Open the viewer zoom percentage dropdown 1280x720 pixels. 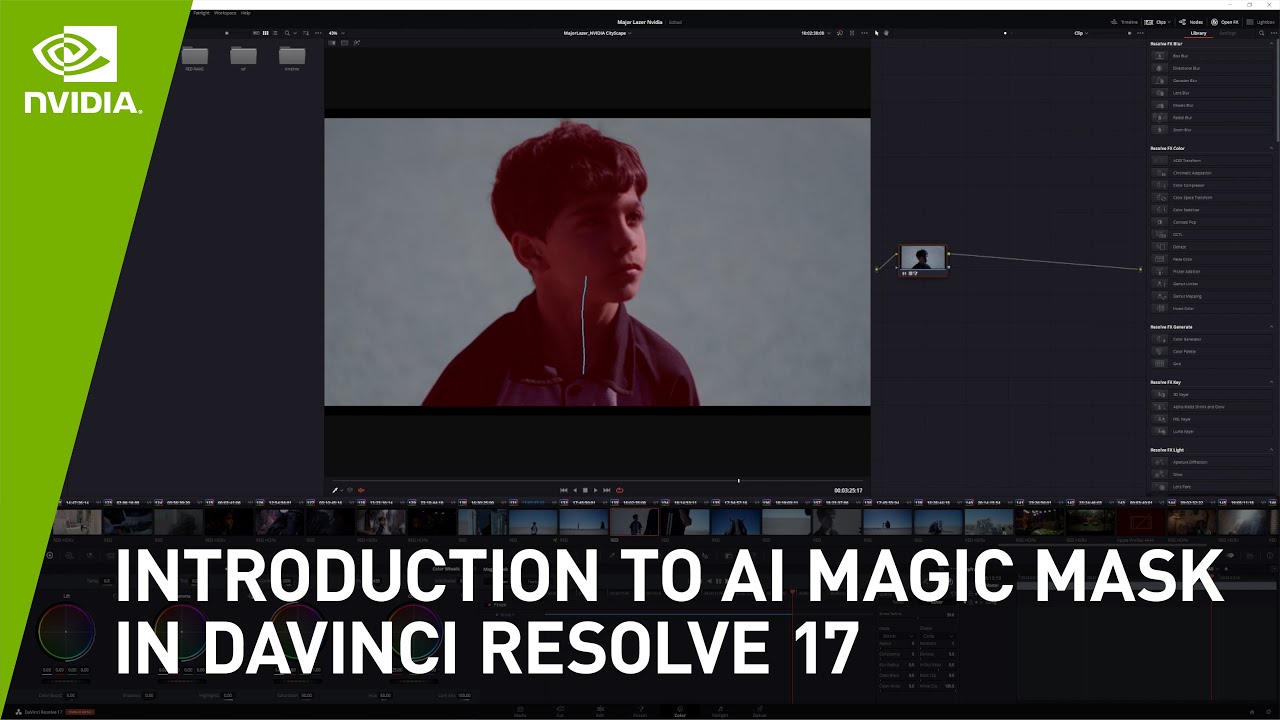click(336, 33)
